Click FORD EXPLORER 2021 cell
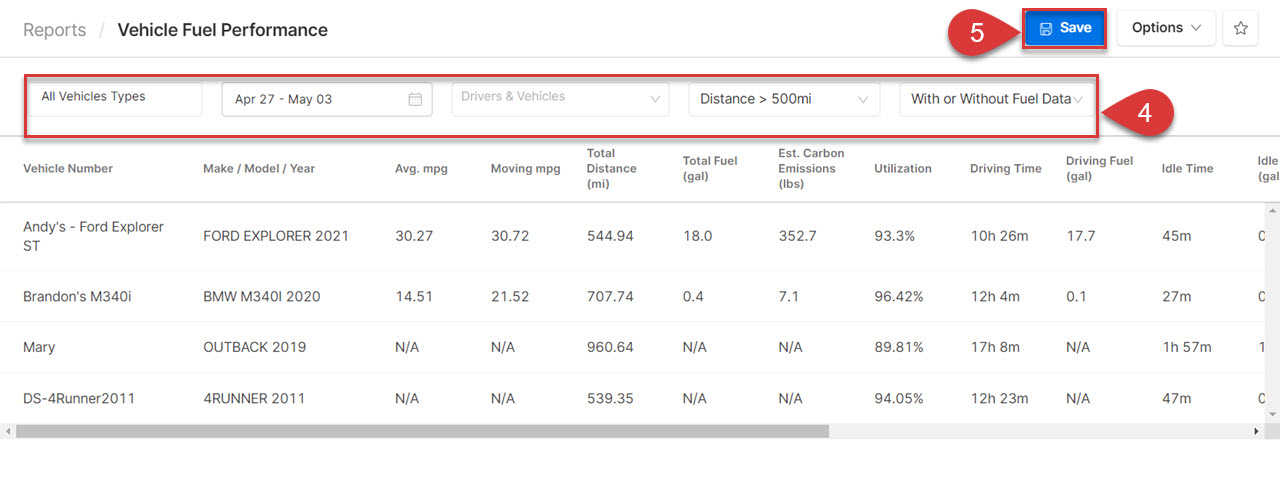The width and height of the screenshot is (1280, 483). (276, 236)
